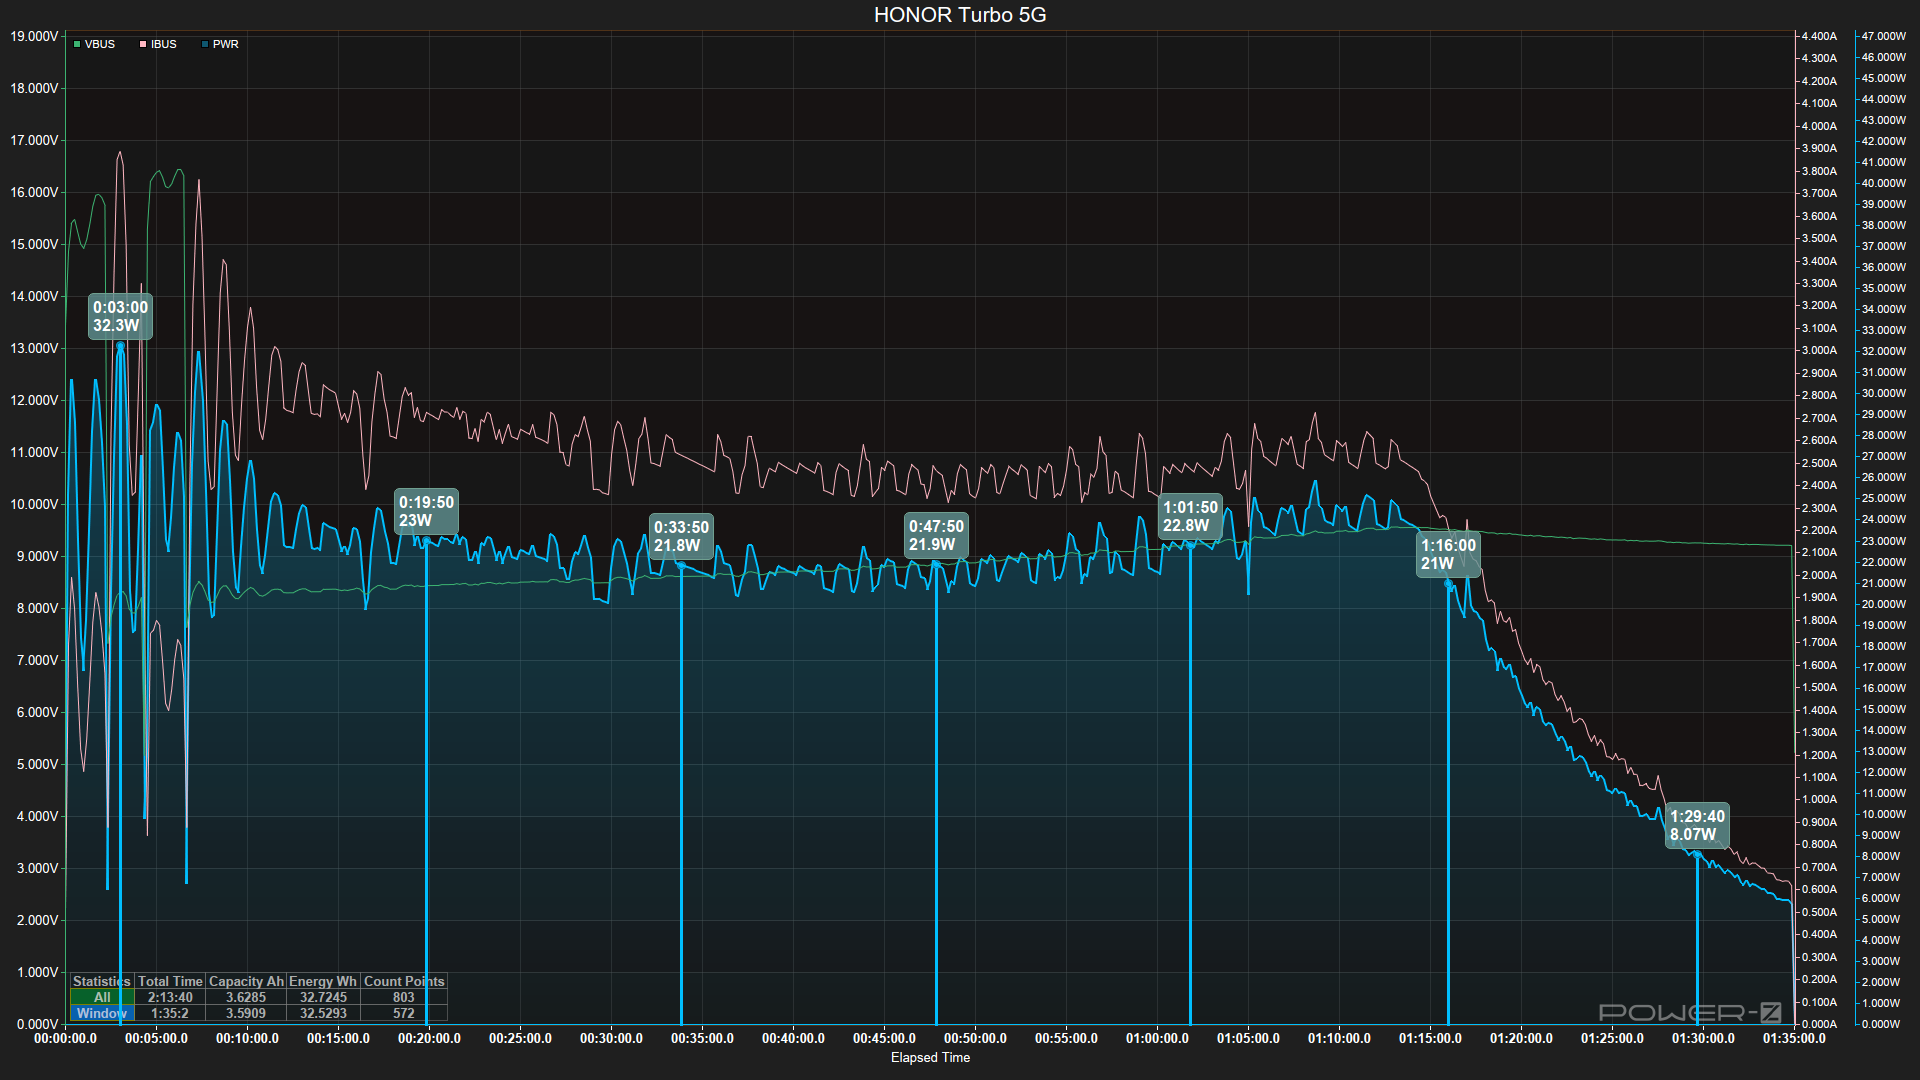This screenshot has height=1080, width=1920.
Task: Click the 2:13:40 total time cell
Action: pos(170,997)
